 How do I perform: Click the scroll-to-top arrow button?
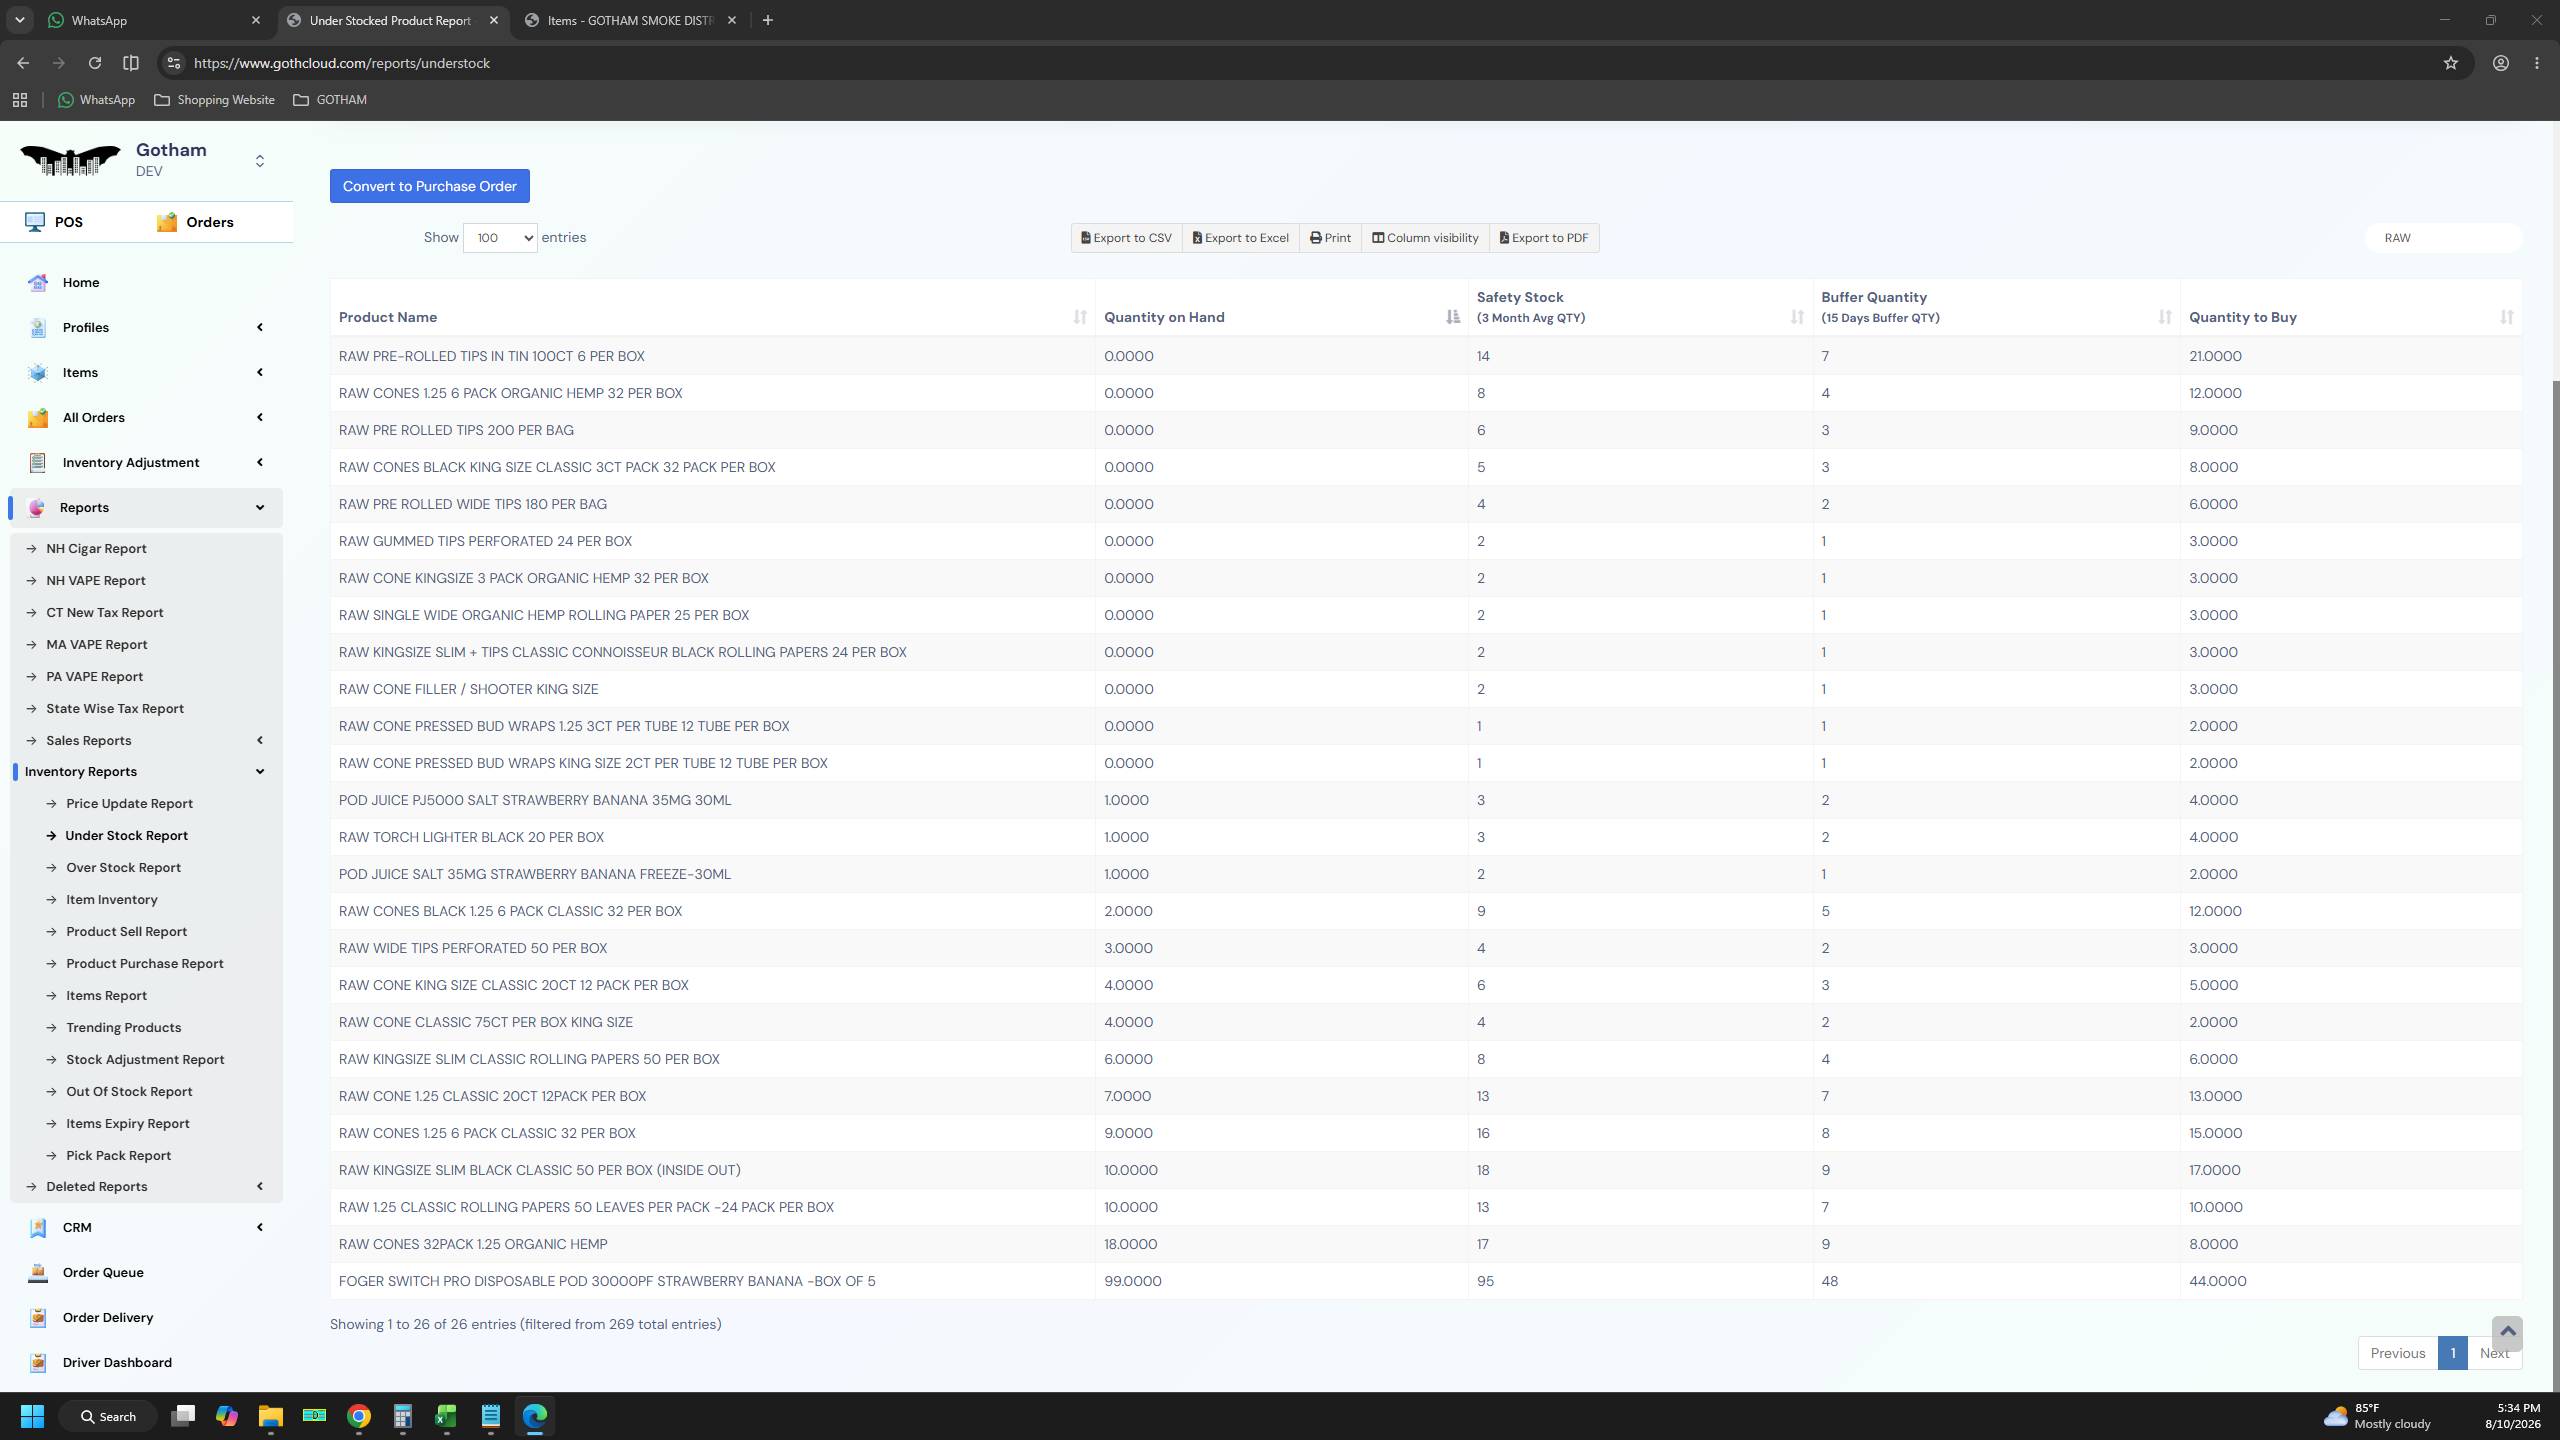click(x=2507, y=1332)
